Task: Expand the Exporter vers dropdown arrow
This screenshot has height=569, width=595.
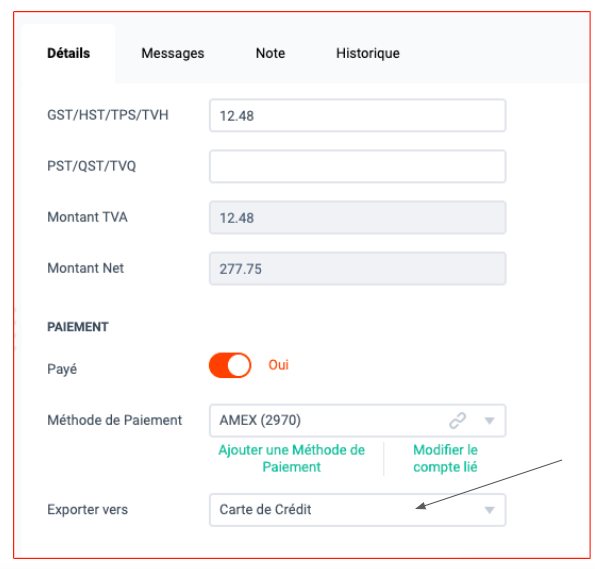Action: [x=490, y=510]
